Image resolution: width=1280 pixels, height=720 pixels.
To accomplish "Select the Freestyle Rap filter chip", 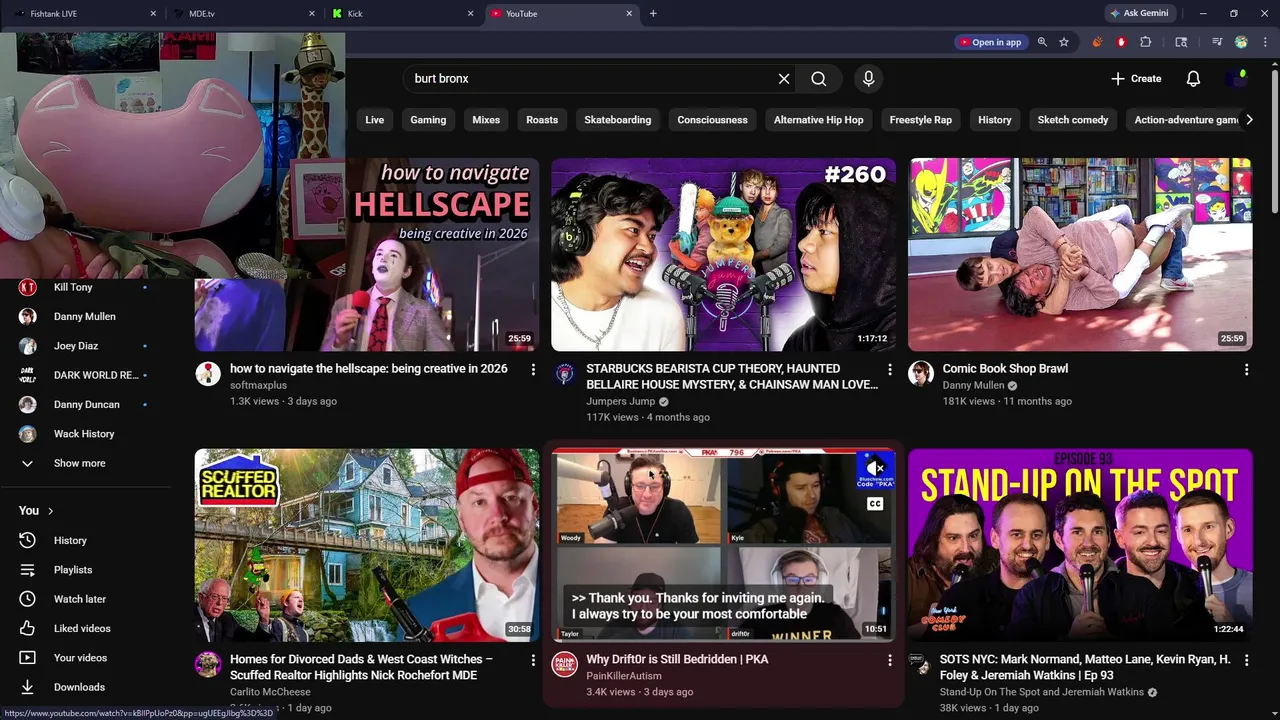I will [x=921, y=120].
